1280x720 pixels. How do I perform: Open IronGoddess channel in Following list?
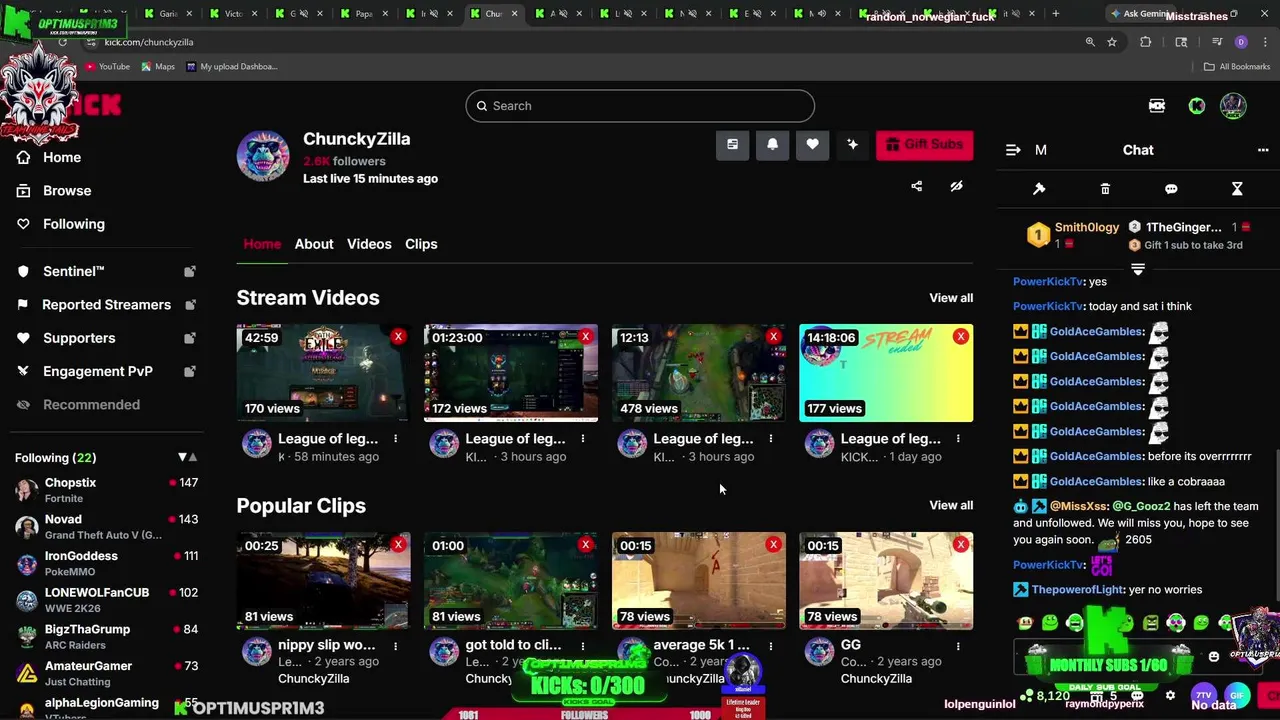105,563
